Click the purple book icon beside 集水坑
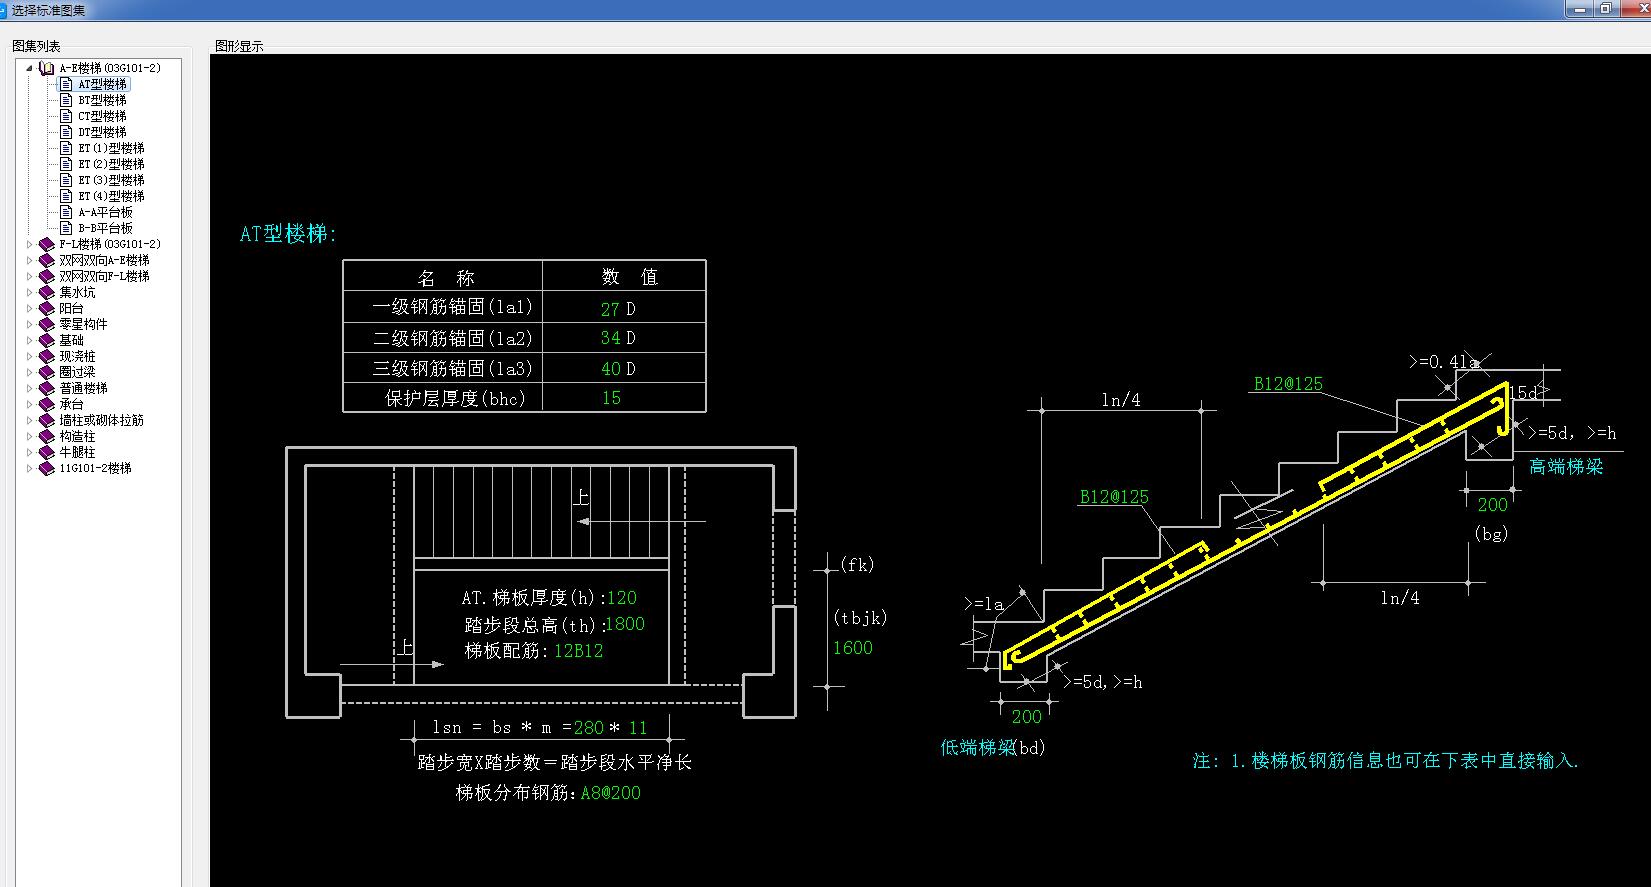The width and height of the screenshot is (1651, 887). [x=46, y=292]
